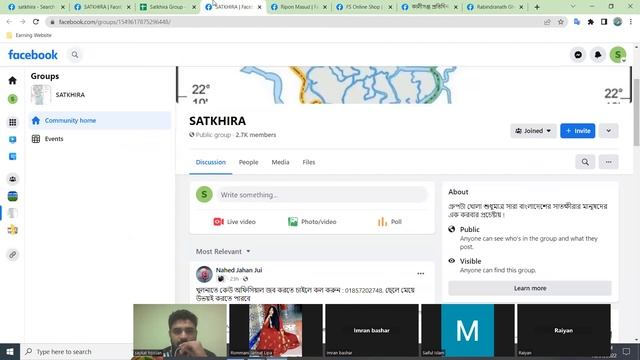
Task: Click the share page icon in address bar
Action: (547, 22)
